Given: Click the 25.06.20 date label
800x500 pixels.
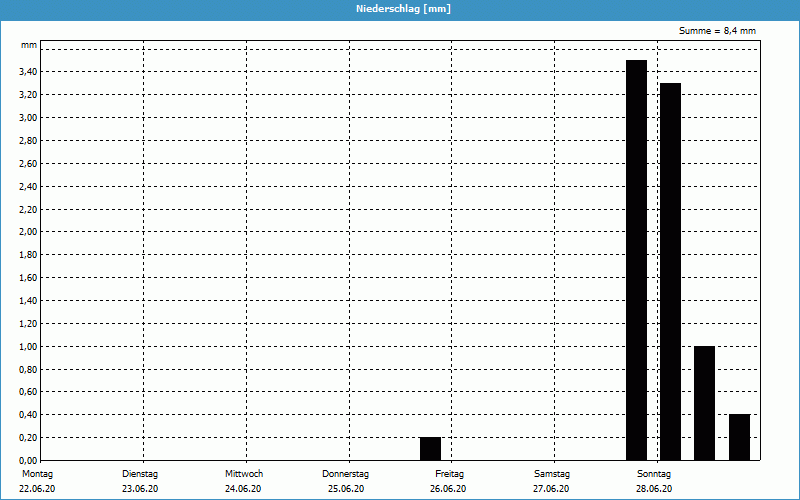Looking at the screenshot, I should [x=346, y=489].
